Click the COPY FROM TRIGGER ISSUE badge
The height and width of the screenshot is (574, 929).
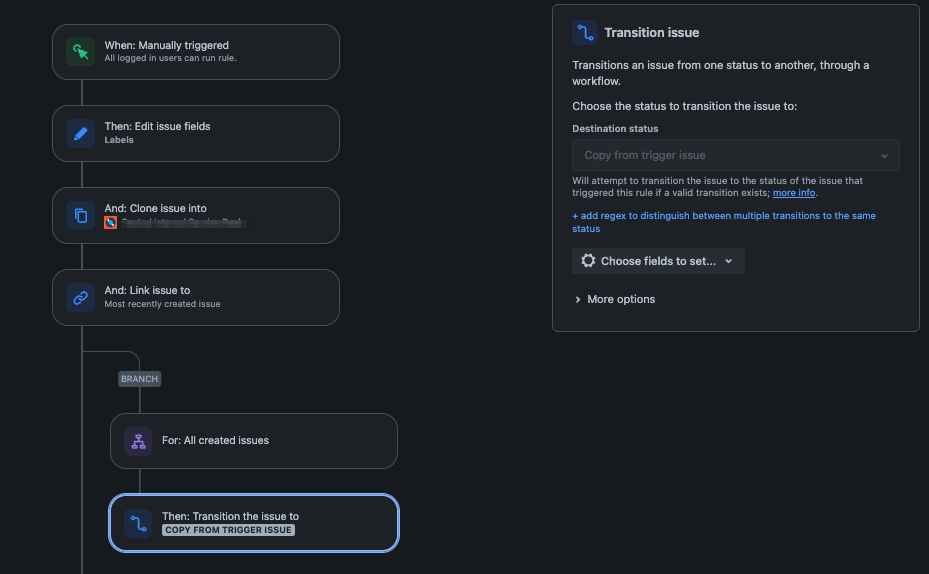[x=228, y=530]
